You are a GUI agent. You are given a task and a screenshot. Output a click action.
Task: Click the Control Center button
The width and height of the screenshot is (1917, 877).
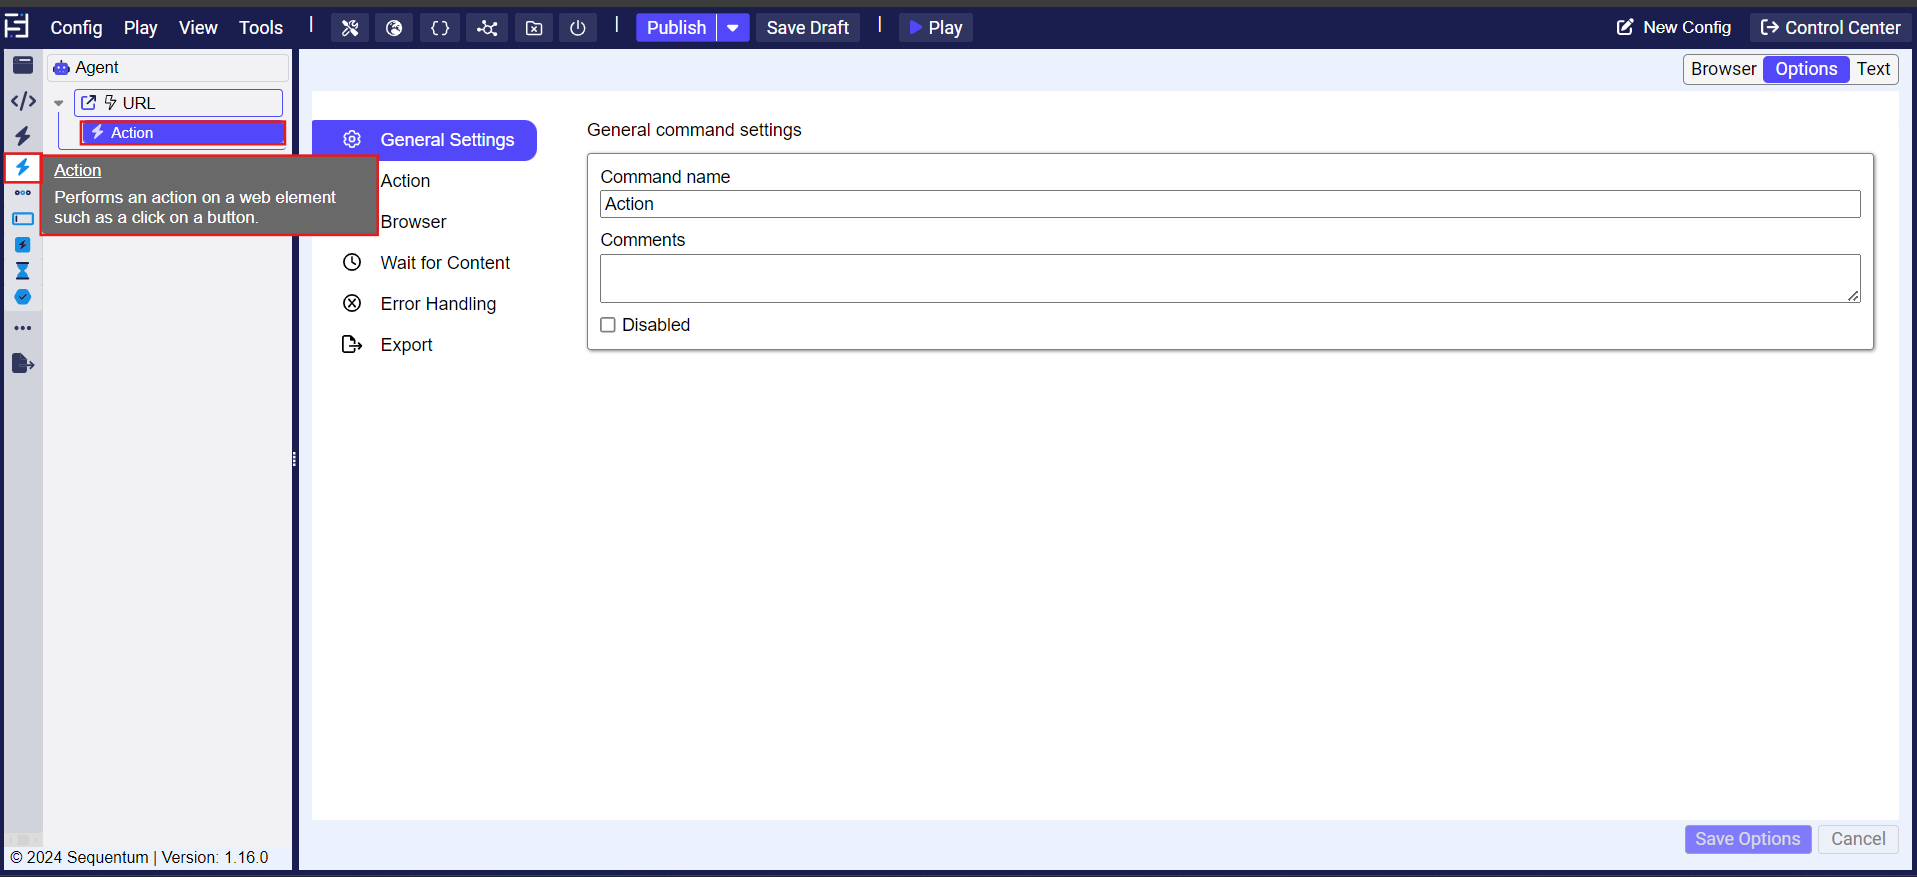pos(1830,28)
